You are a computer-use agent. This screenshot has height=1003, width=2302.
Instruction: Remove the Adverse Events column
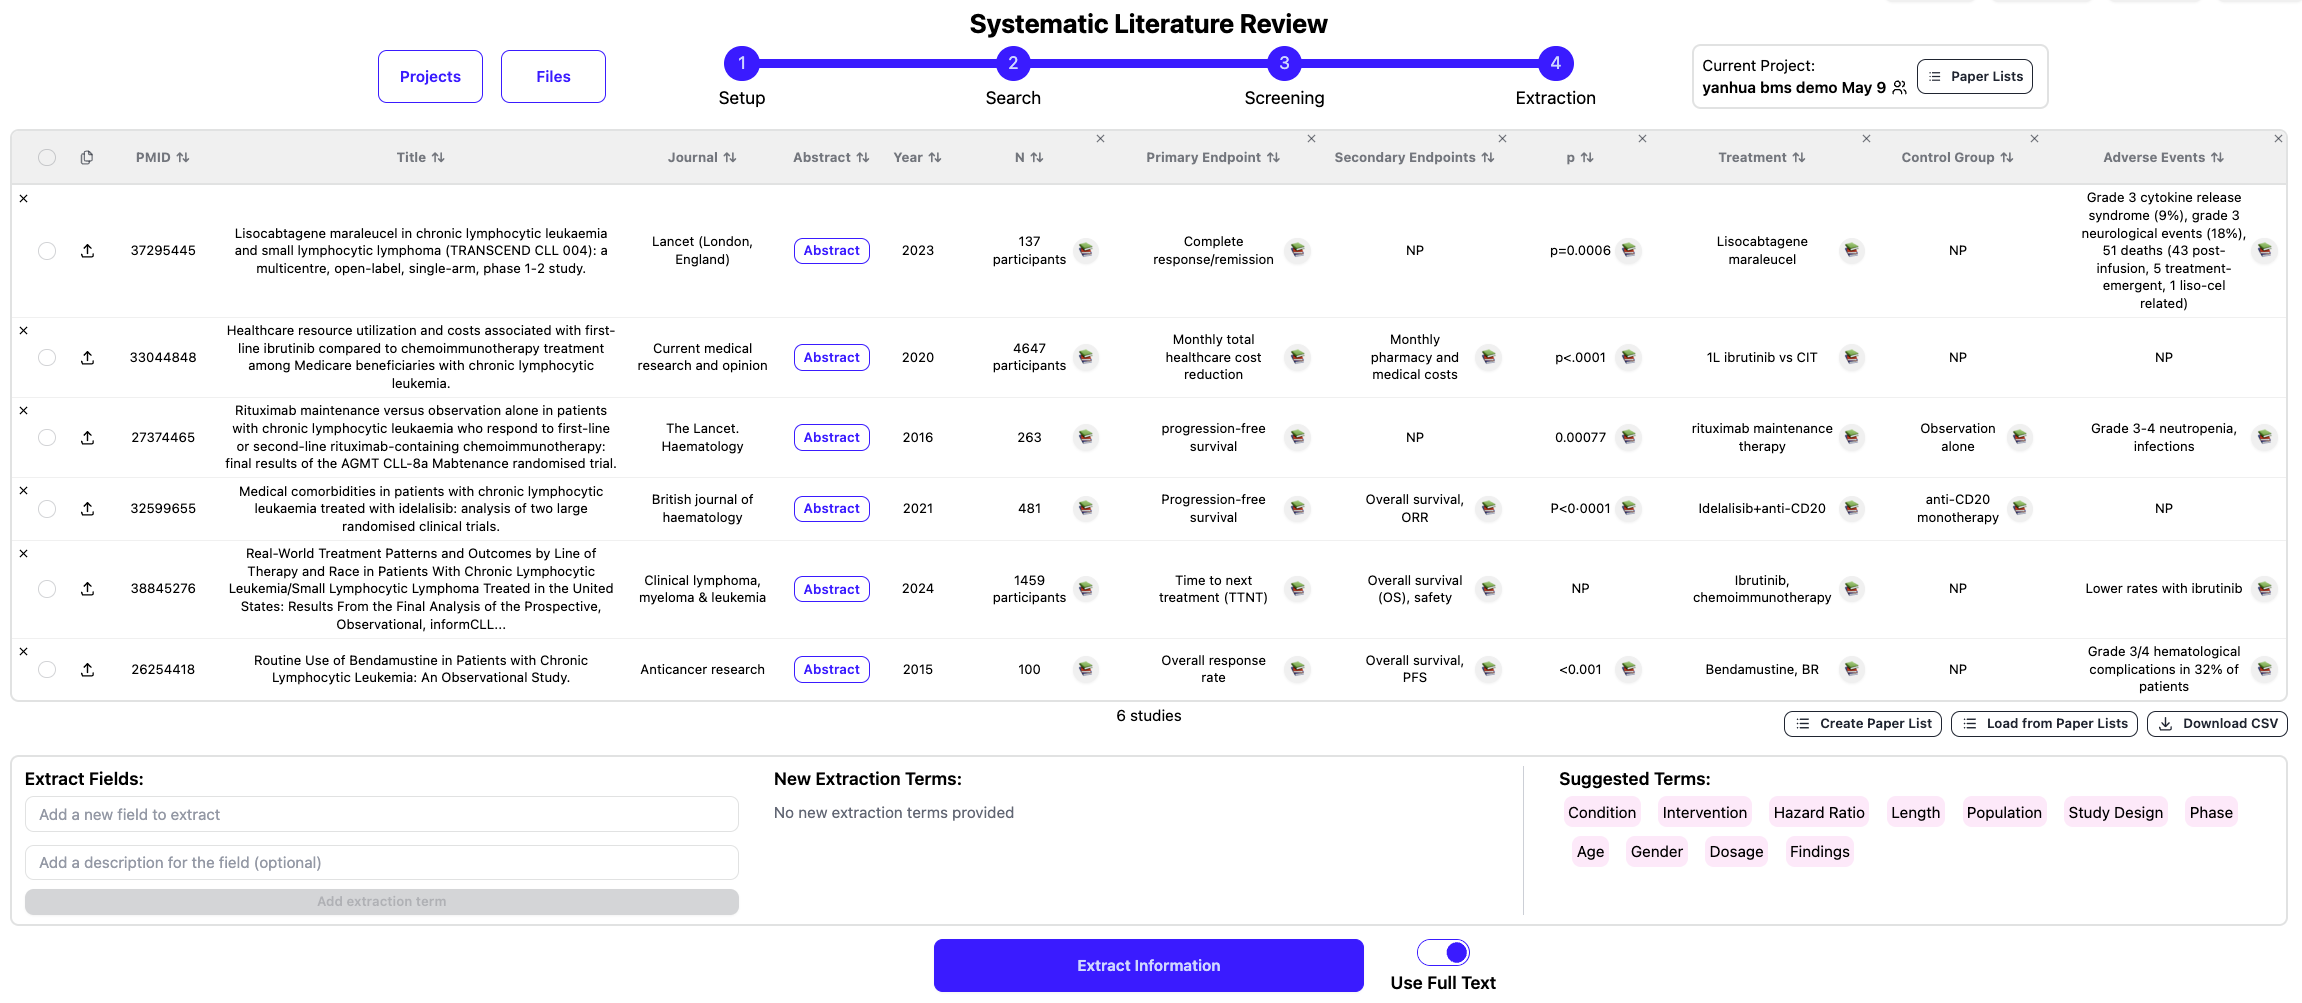pos(2278,139)
